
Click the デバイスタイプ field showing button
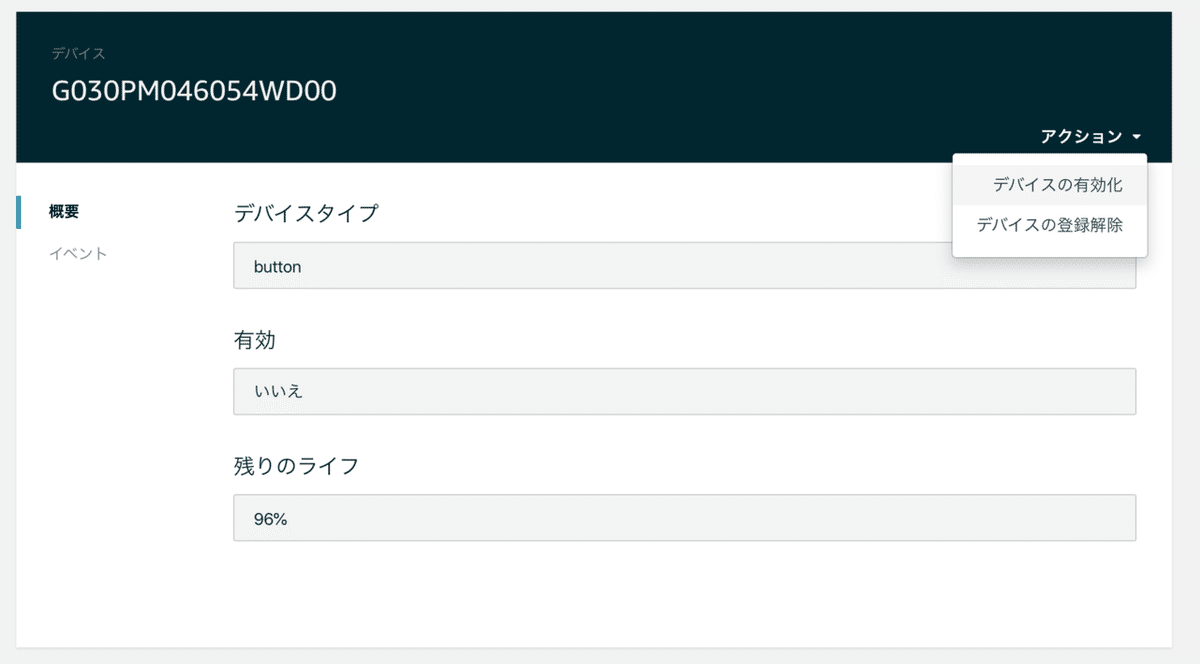coord(684,266)
